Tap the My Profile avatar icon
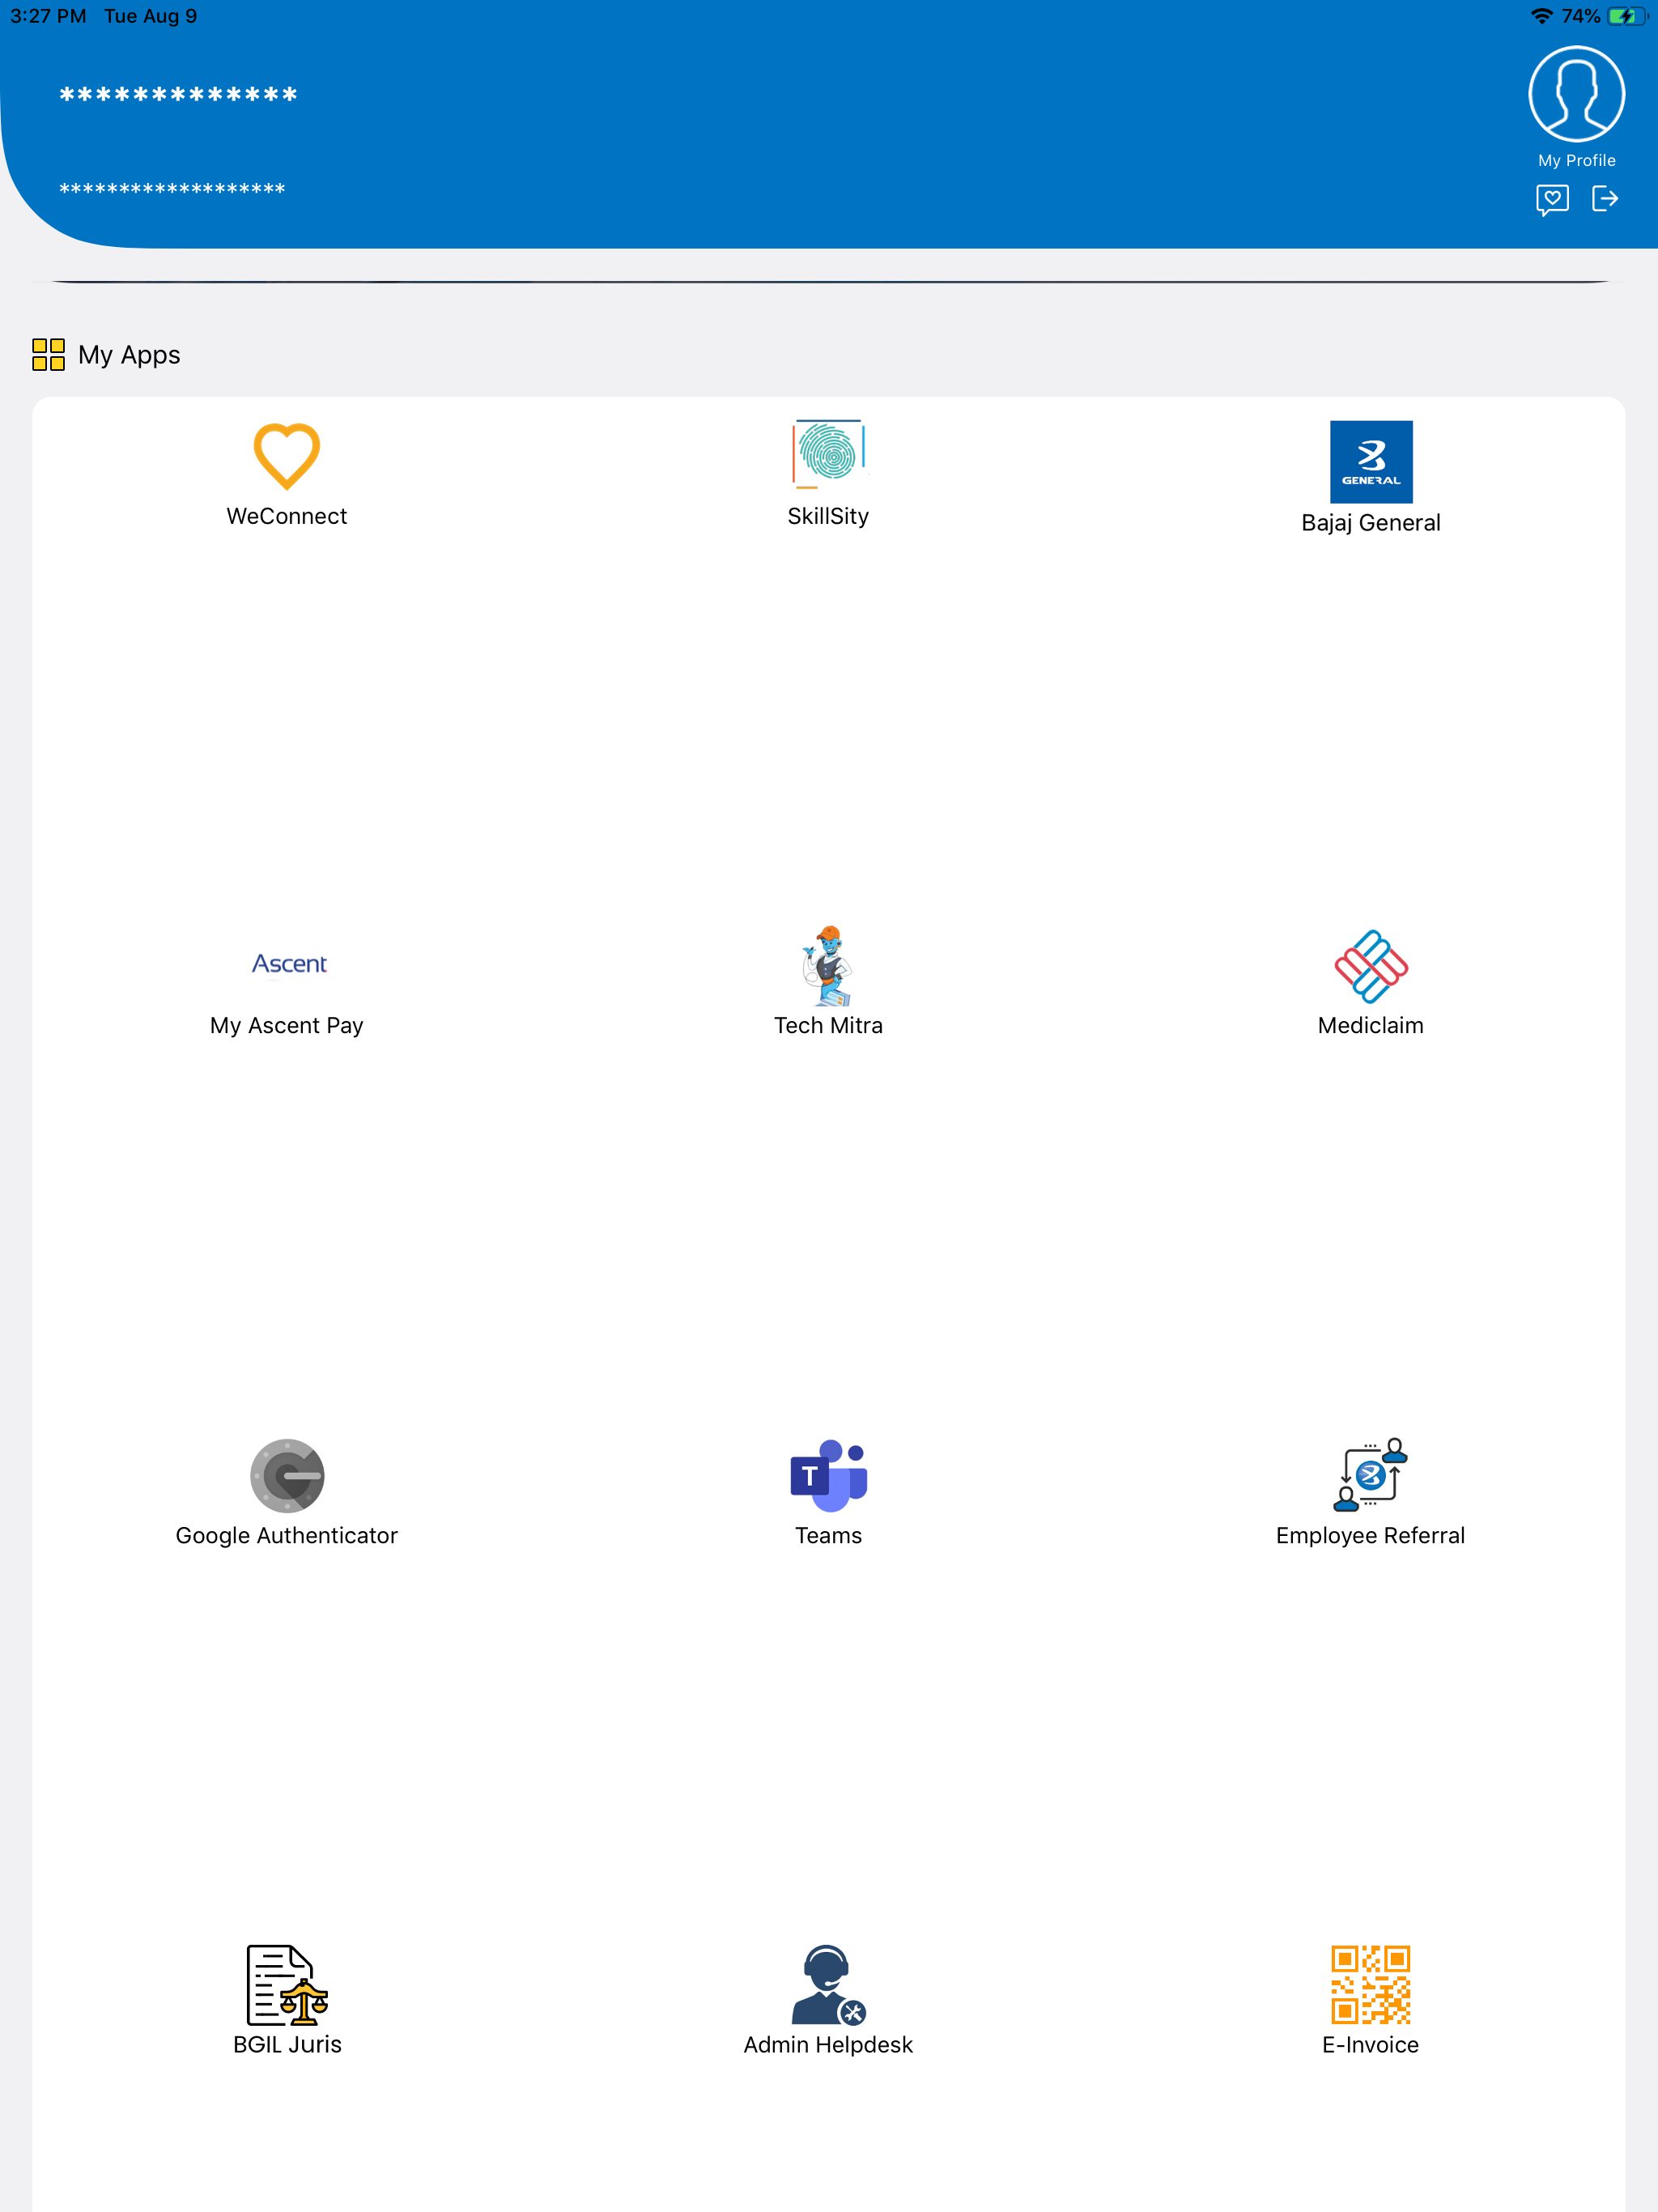The height and width of the screenshot is (2212, 1658). point(1576,94)
